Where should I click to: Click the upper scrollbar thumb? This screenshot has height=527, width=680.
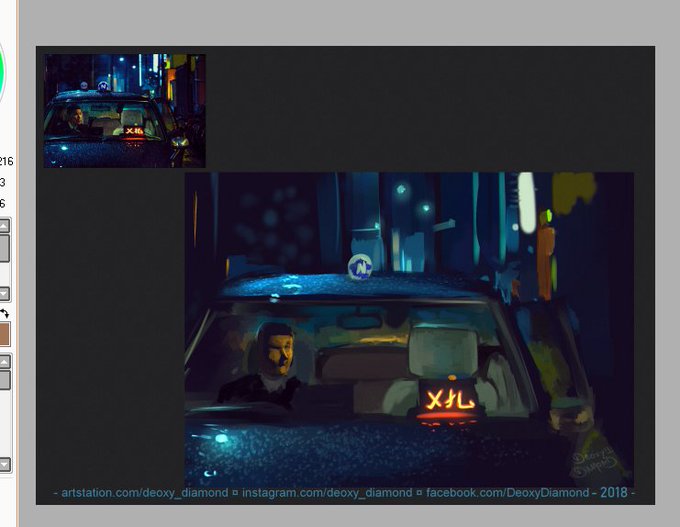4,248
